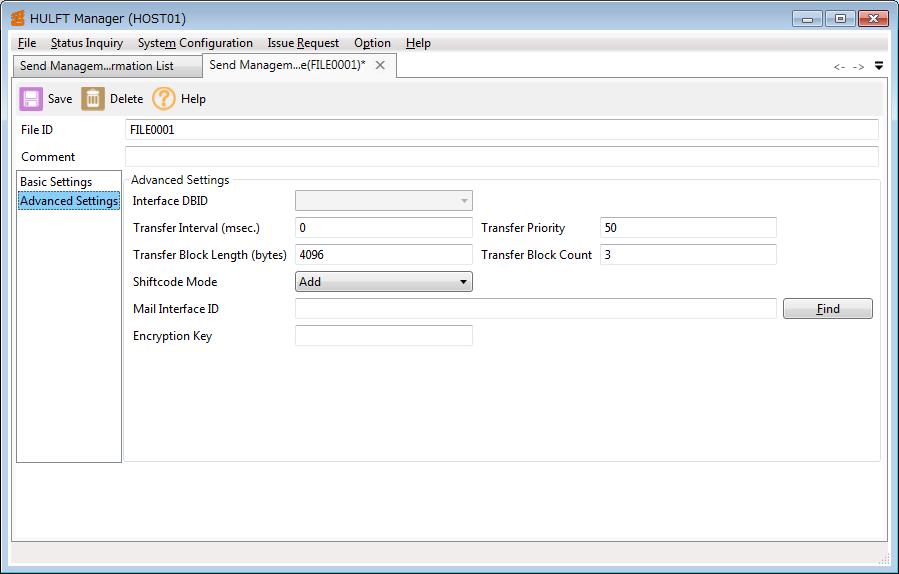Screen dimensions: 899x574
Task: Click the Encryption Key input field
Action: [384, 336]
